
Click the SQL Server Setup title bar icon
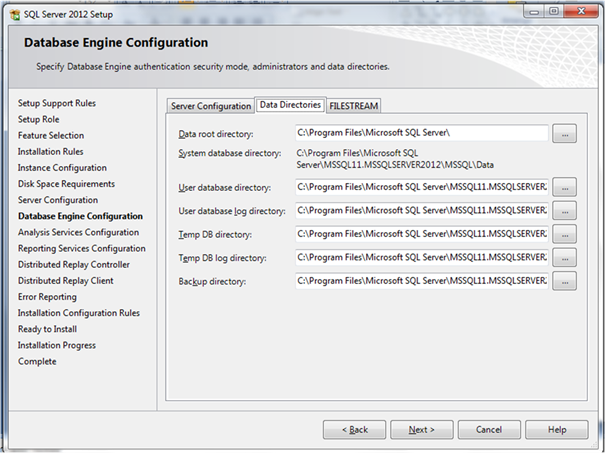pyautogui.click(x=15, y=15)
